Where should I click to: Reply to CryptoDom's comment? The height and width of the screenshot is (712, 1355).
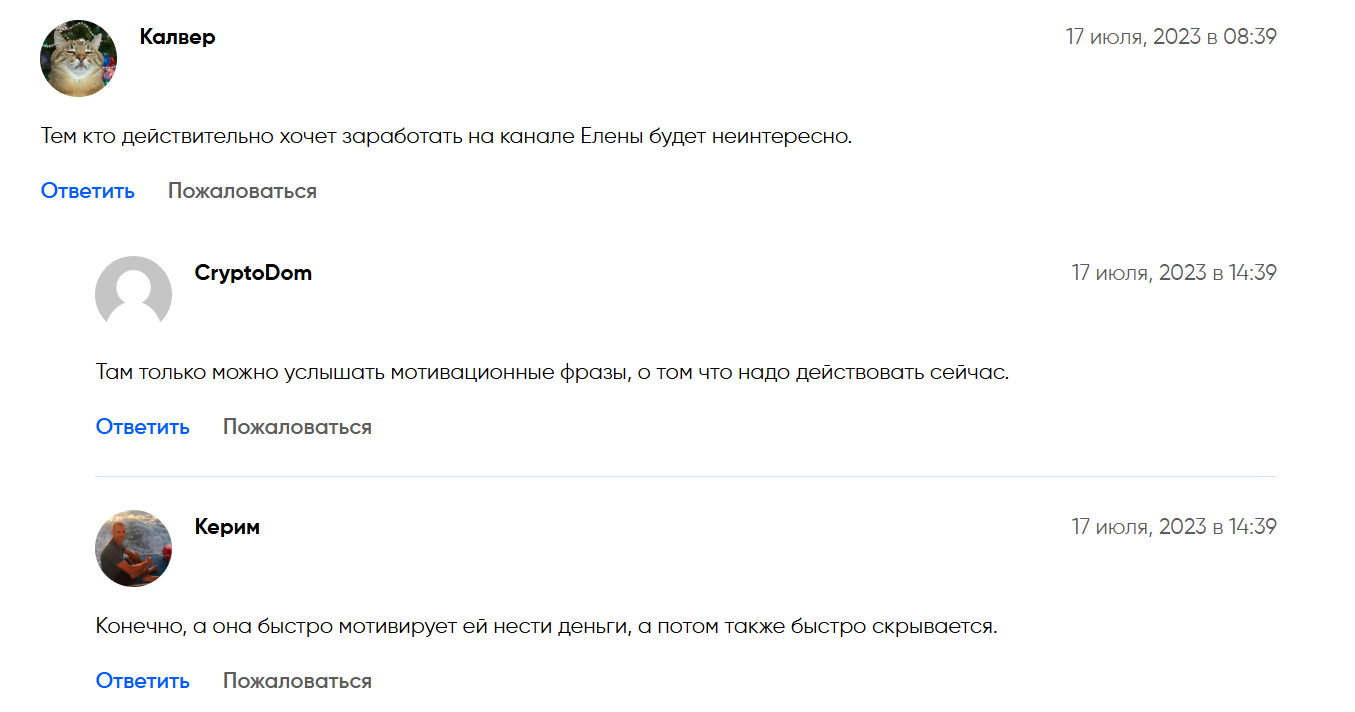click(143, 427)
